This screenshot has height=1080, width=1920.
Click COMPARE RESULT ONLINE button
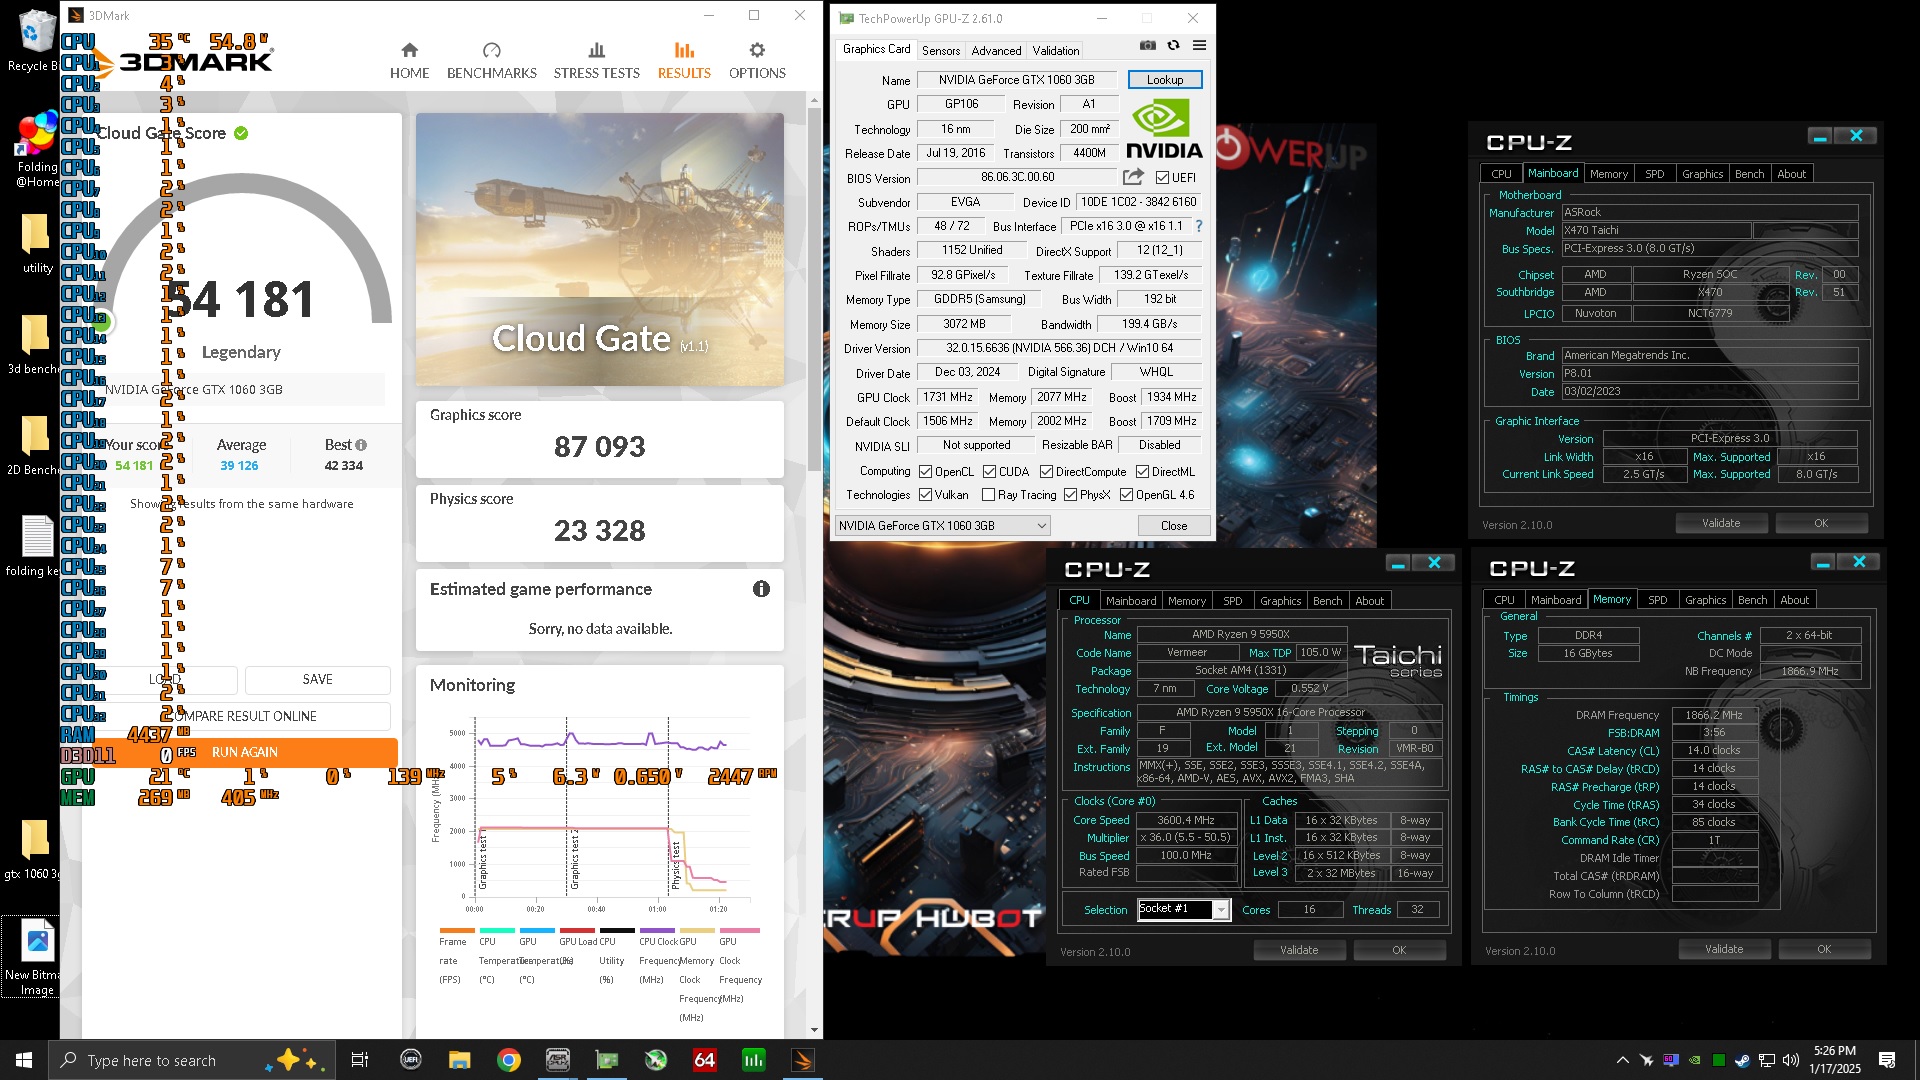[244, 716]
